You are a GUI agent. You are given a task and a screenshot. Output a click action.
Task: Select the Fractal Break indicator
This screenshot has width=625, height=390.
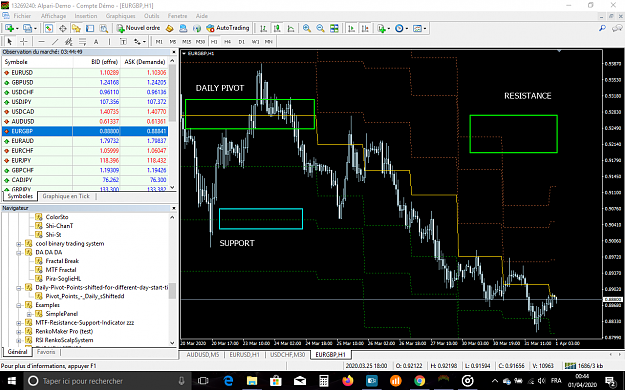[x=62, y=261]
